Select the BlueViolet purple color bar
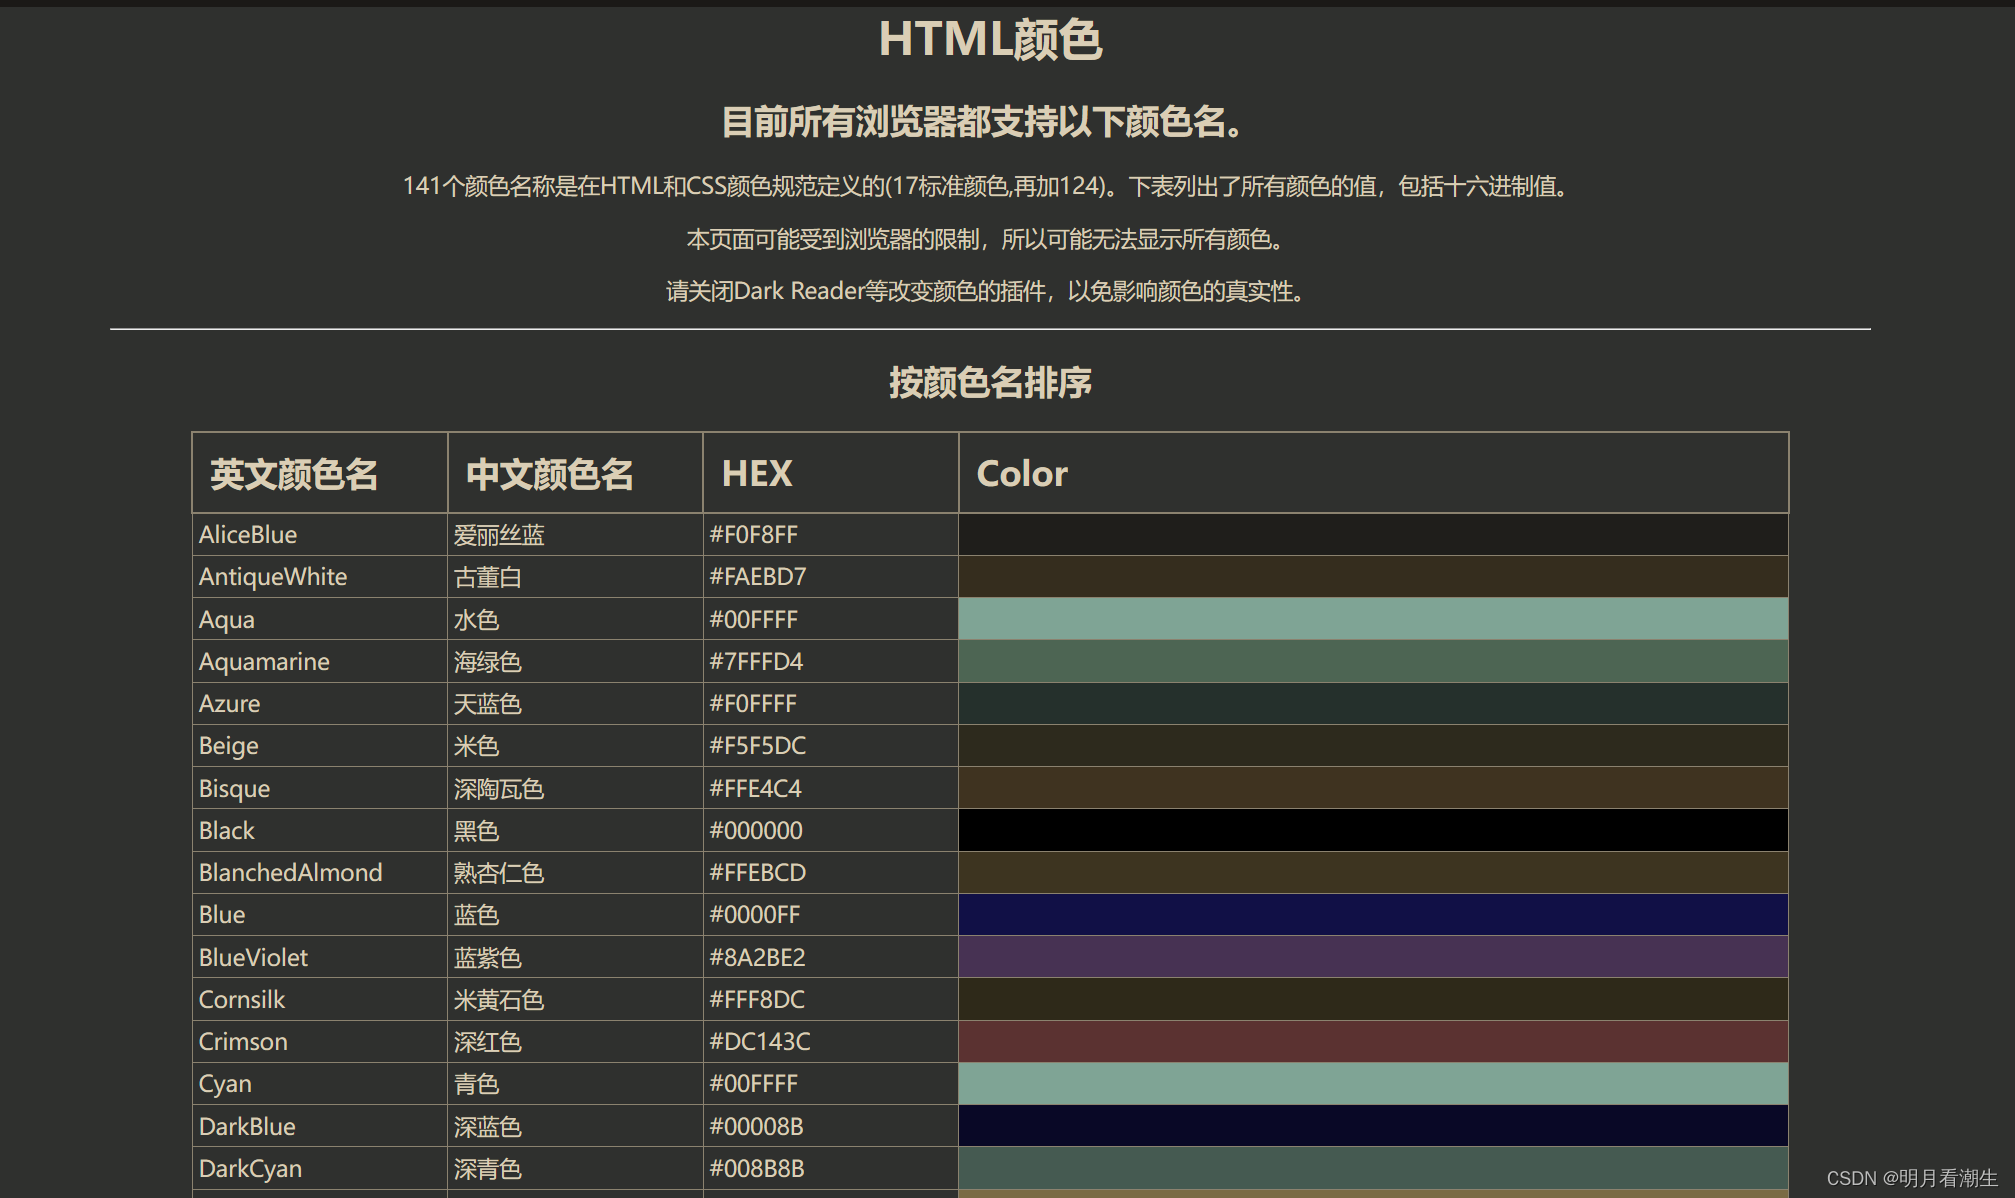This screenshot has width=2015, height=1198. click(1373, 957)
